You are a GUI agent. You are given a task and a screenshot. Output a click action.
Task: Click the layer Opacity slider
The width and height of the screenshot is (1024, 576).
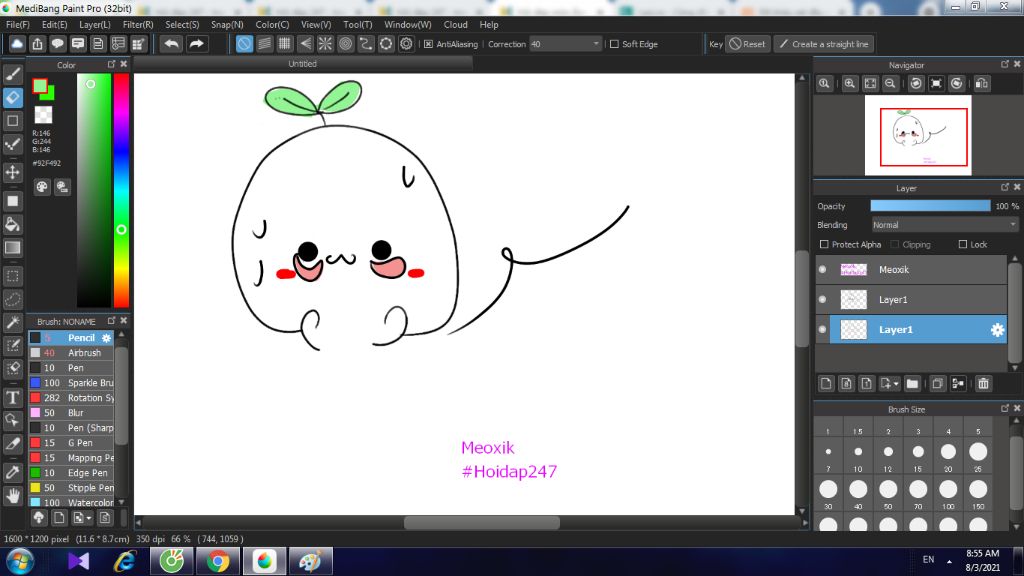930,206
